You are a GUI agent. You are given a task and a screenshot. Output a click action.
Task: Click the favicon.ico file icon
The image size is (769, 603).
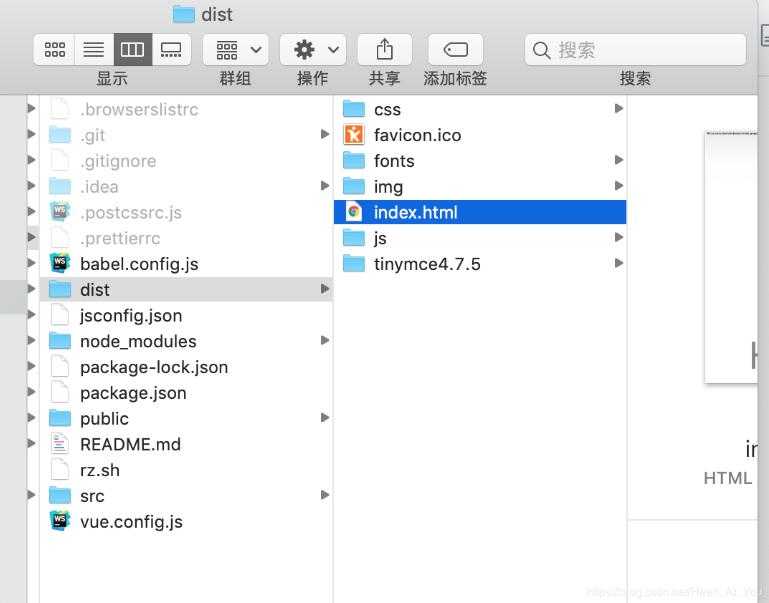(353, 135)
